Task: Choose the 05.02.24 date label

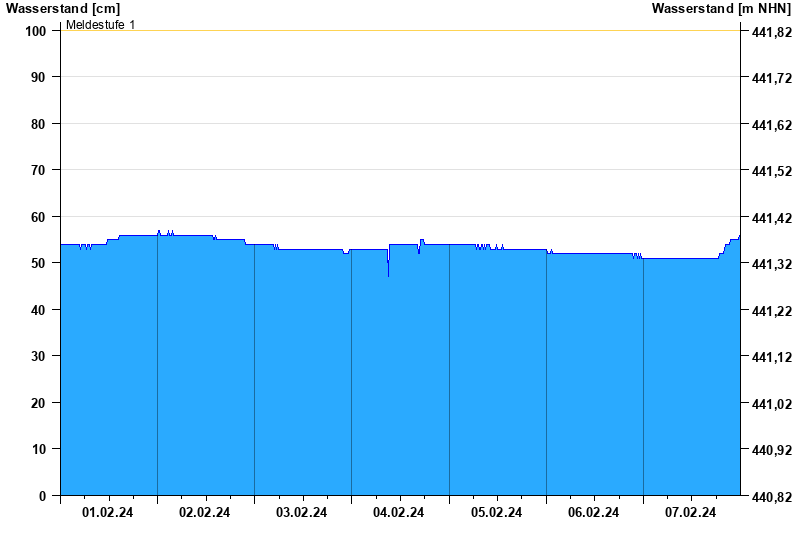Action: click(x=496, y=513)
